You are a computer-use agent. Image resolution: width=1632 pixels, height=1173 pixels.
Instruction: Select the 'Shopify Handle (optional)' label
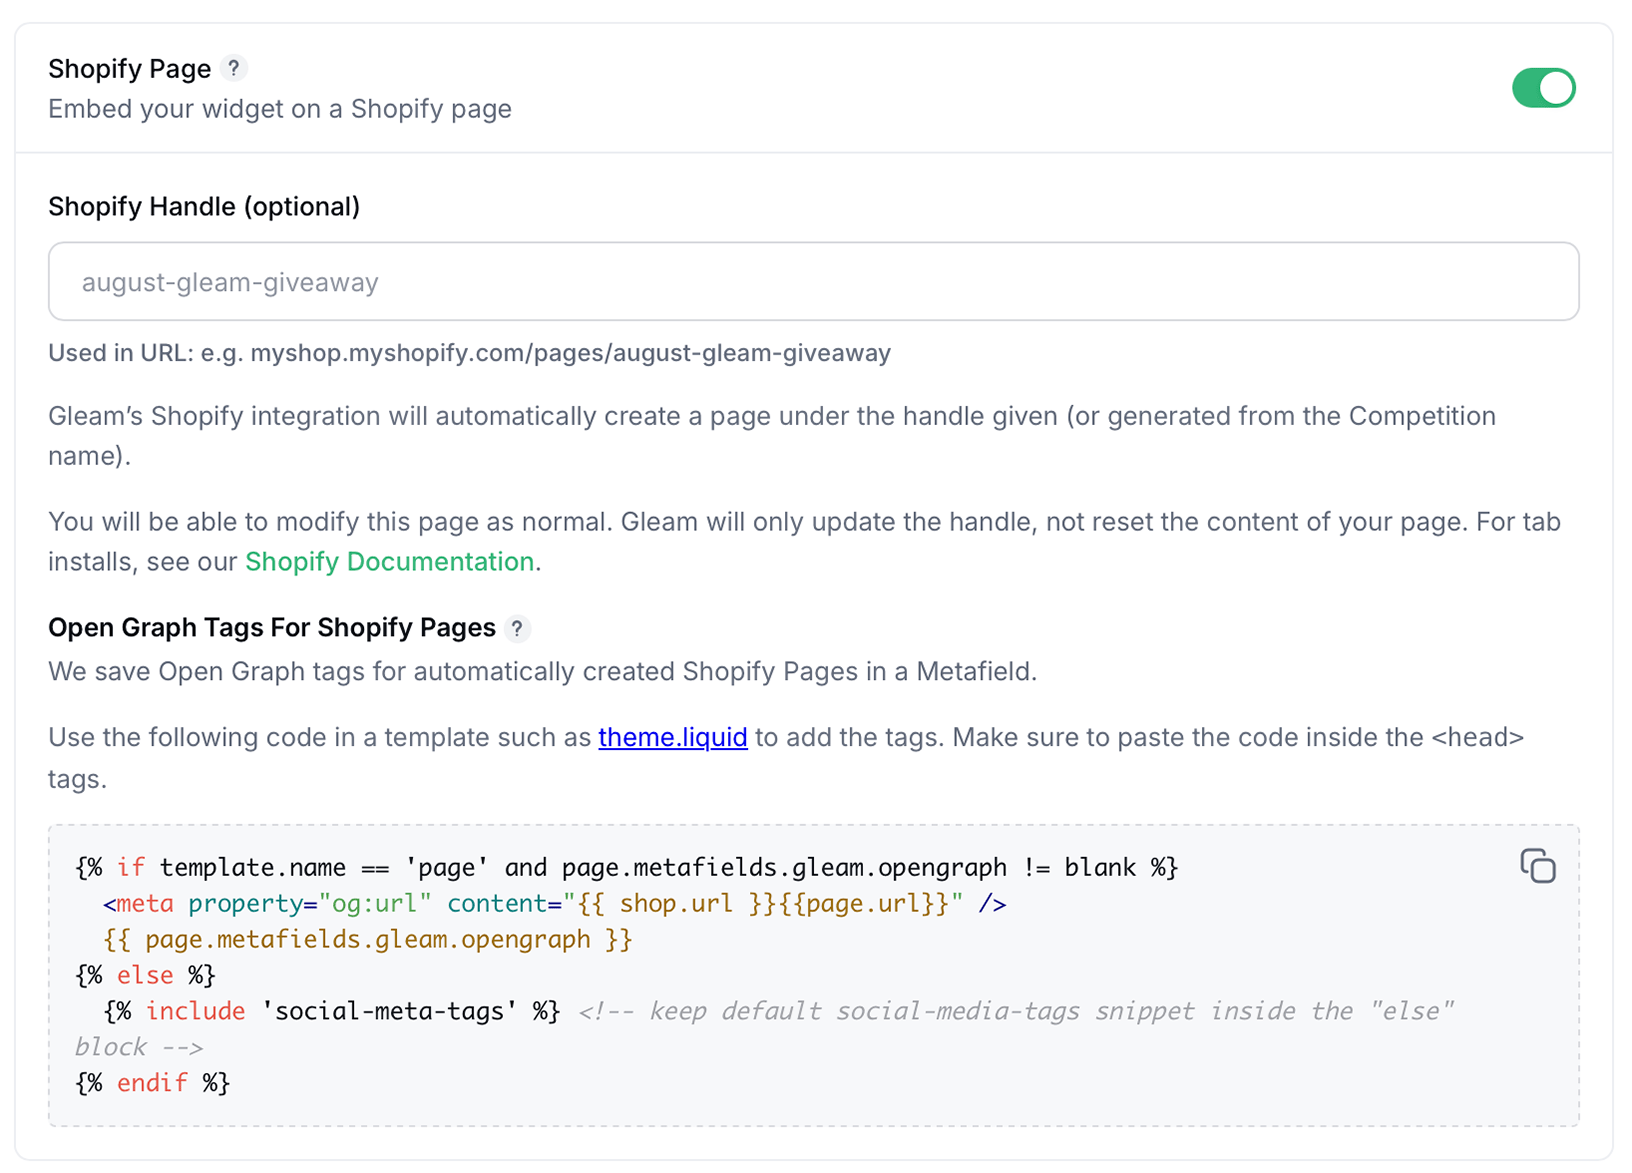[204, 207]
